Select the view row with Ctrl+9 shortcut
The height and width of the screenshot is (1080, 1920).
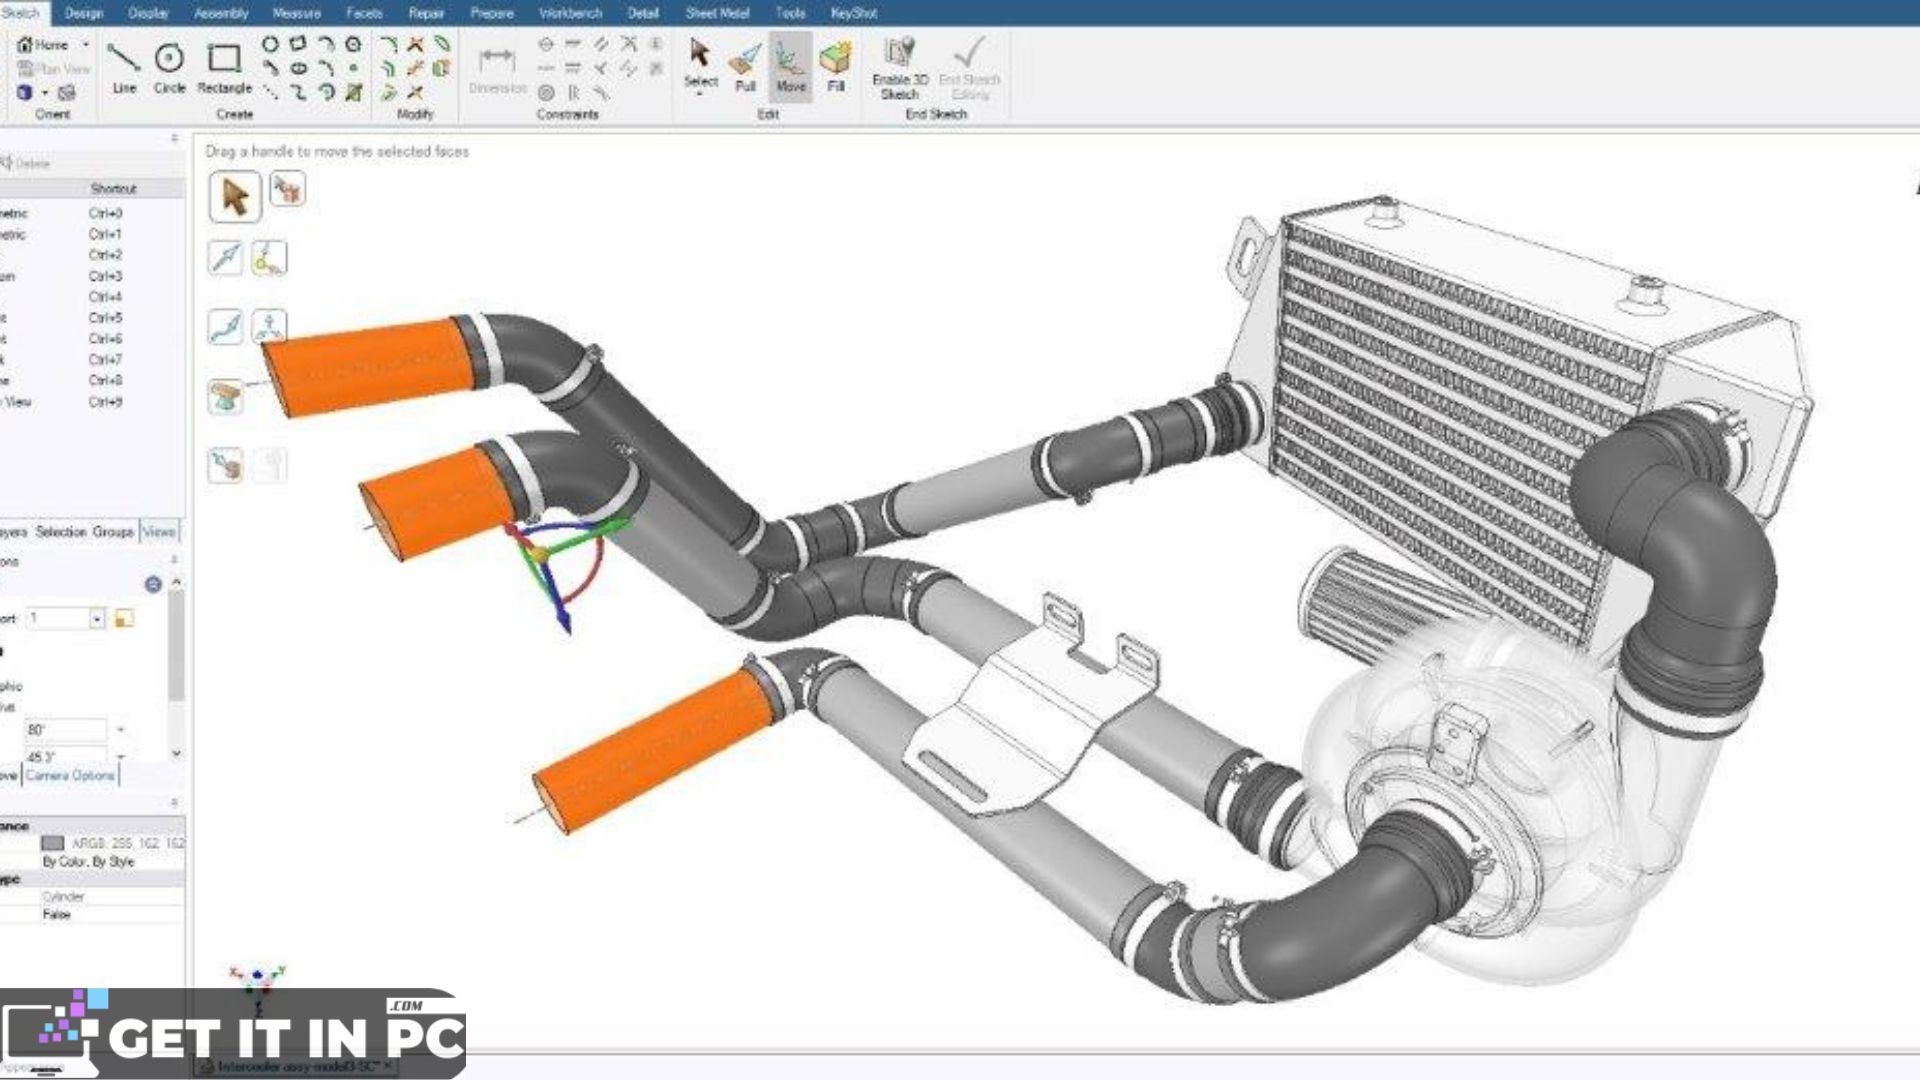[x=92, y=402]
